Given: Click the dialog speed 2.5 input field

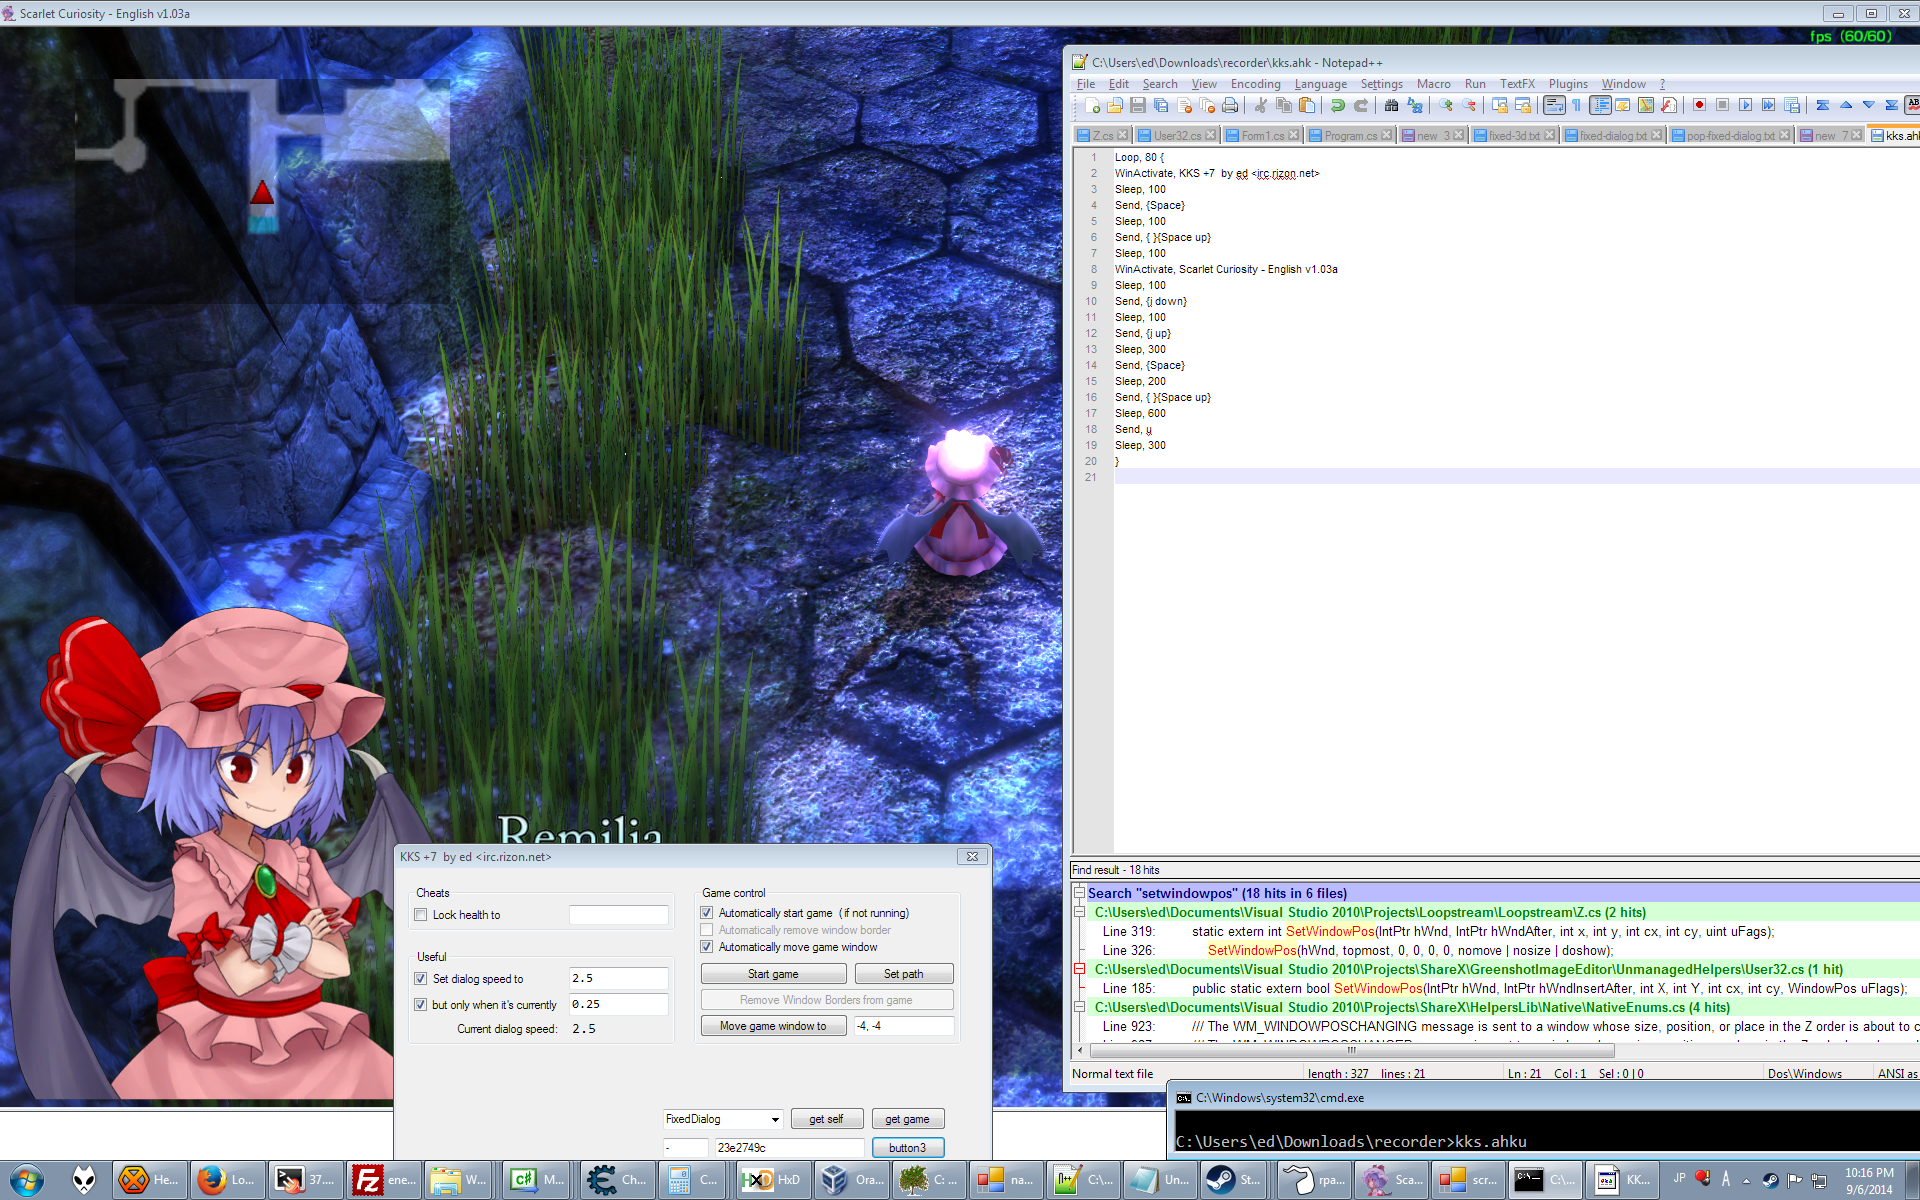Looking at the screenshot, I should point(618,979).
